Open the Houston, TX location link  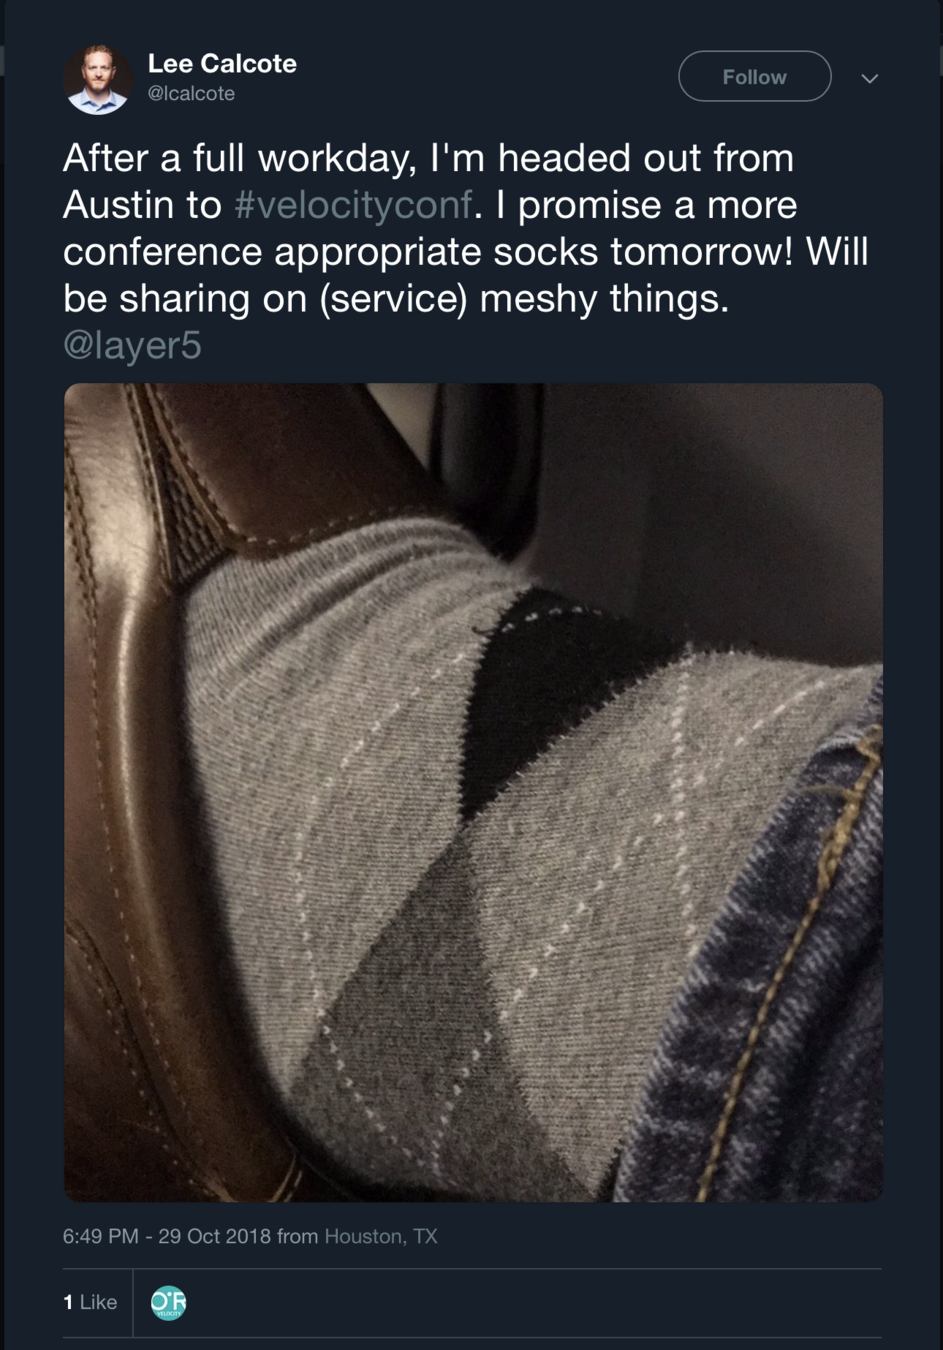coord(381,1236)
